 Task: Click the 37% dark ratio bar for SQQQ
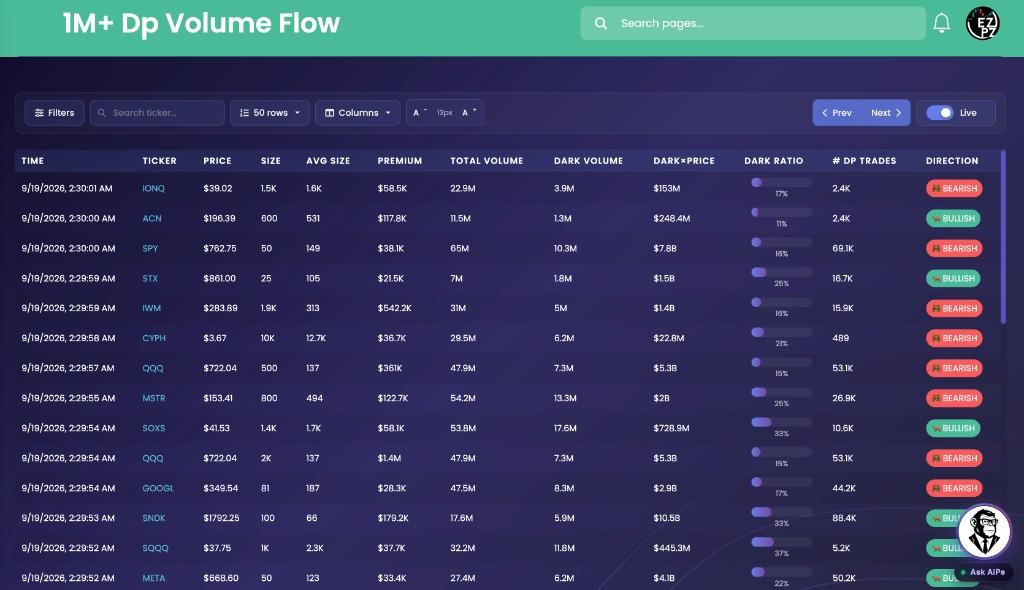click(x=781, y=542)
